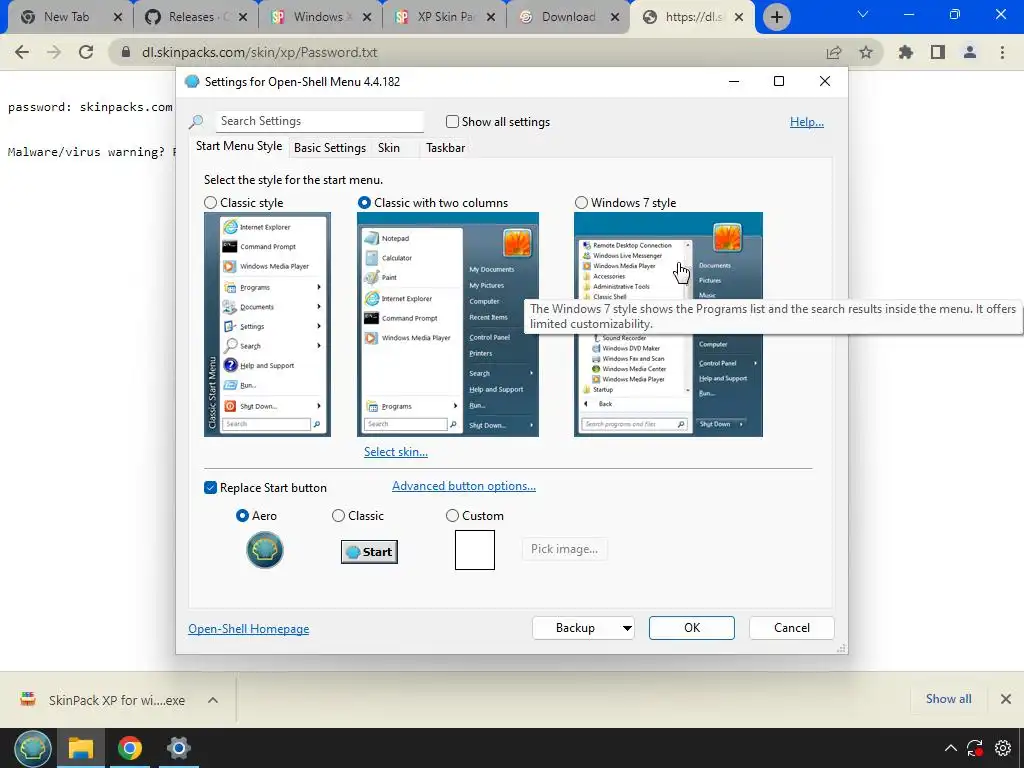This screenshot has width=1024, height=768.
Task: Select the Classic style radio button
Action: coord(210,203)
